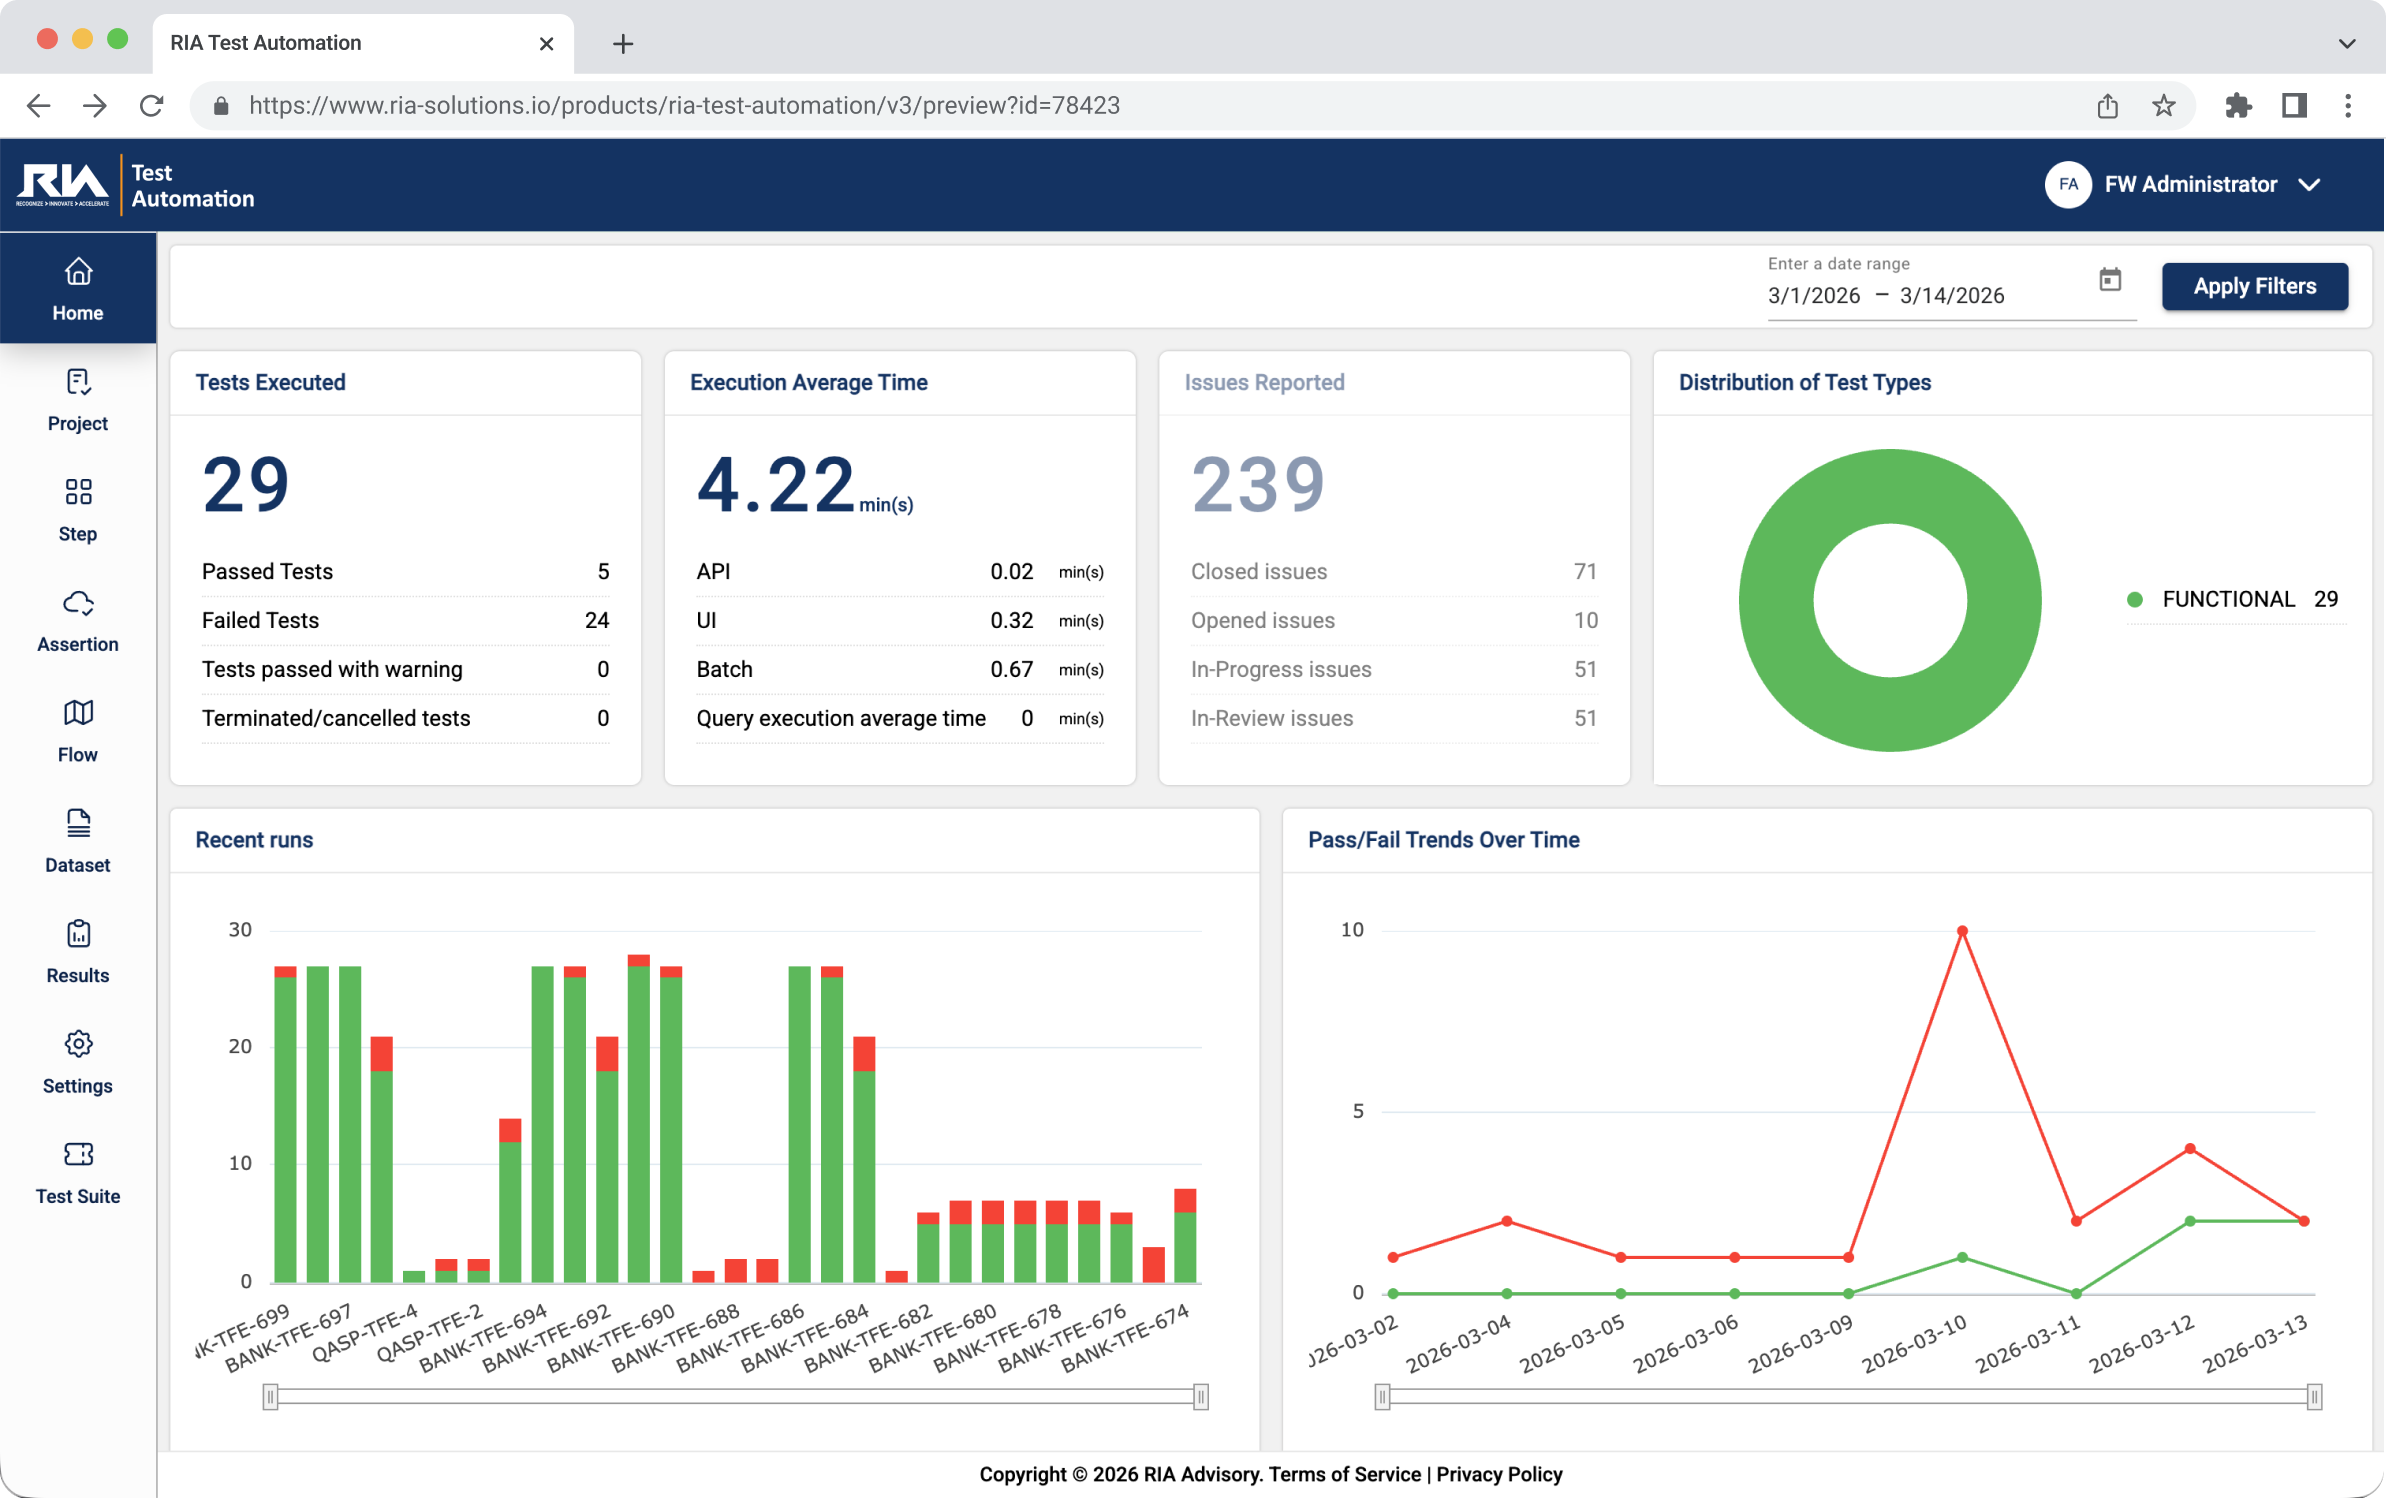
Task: Click the 239 issues reported total
Action: pyautogui.click(x=1258, y=485)
